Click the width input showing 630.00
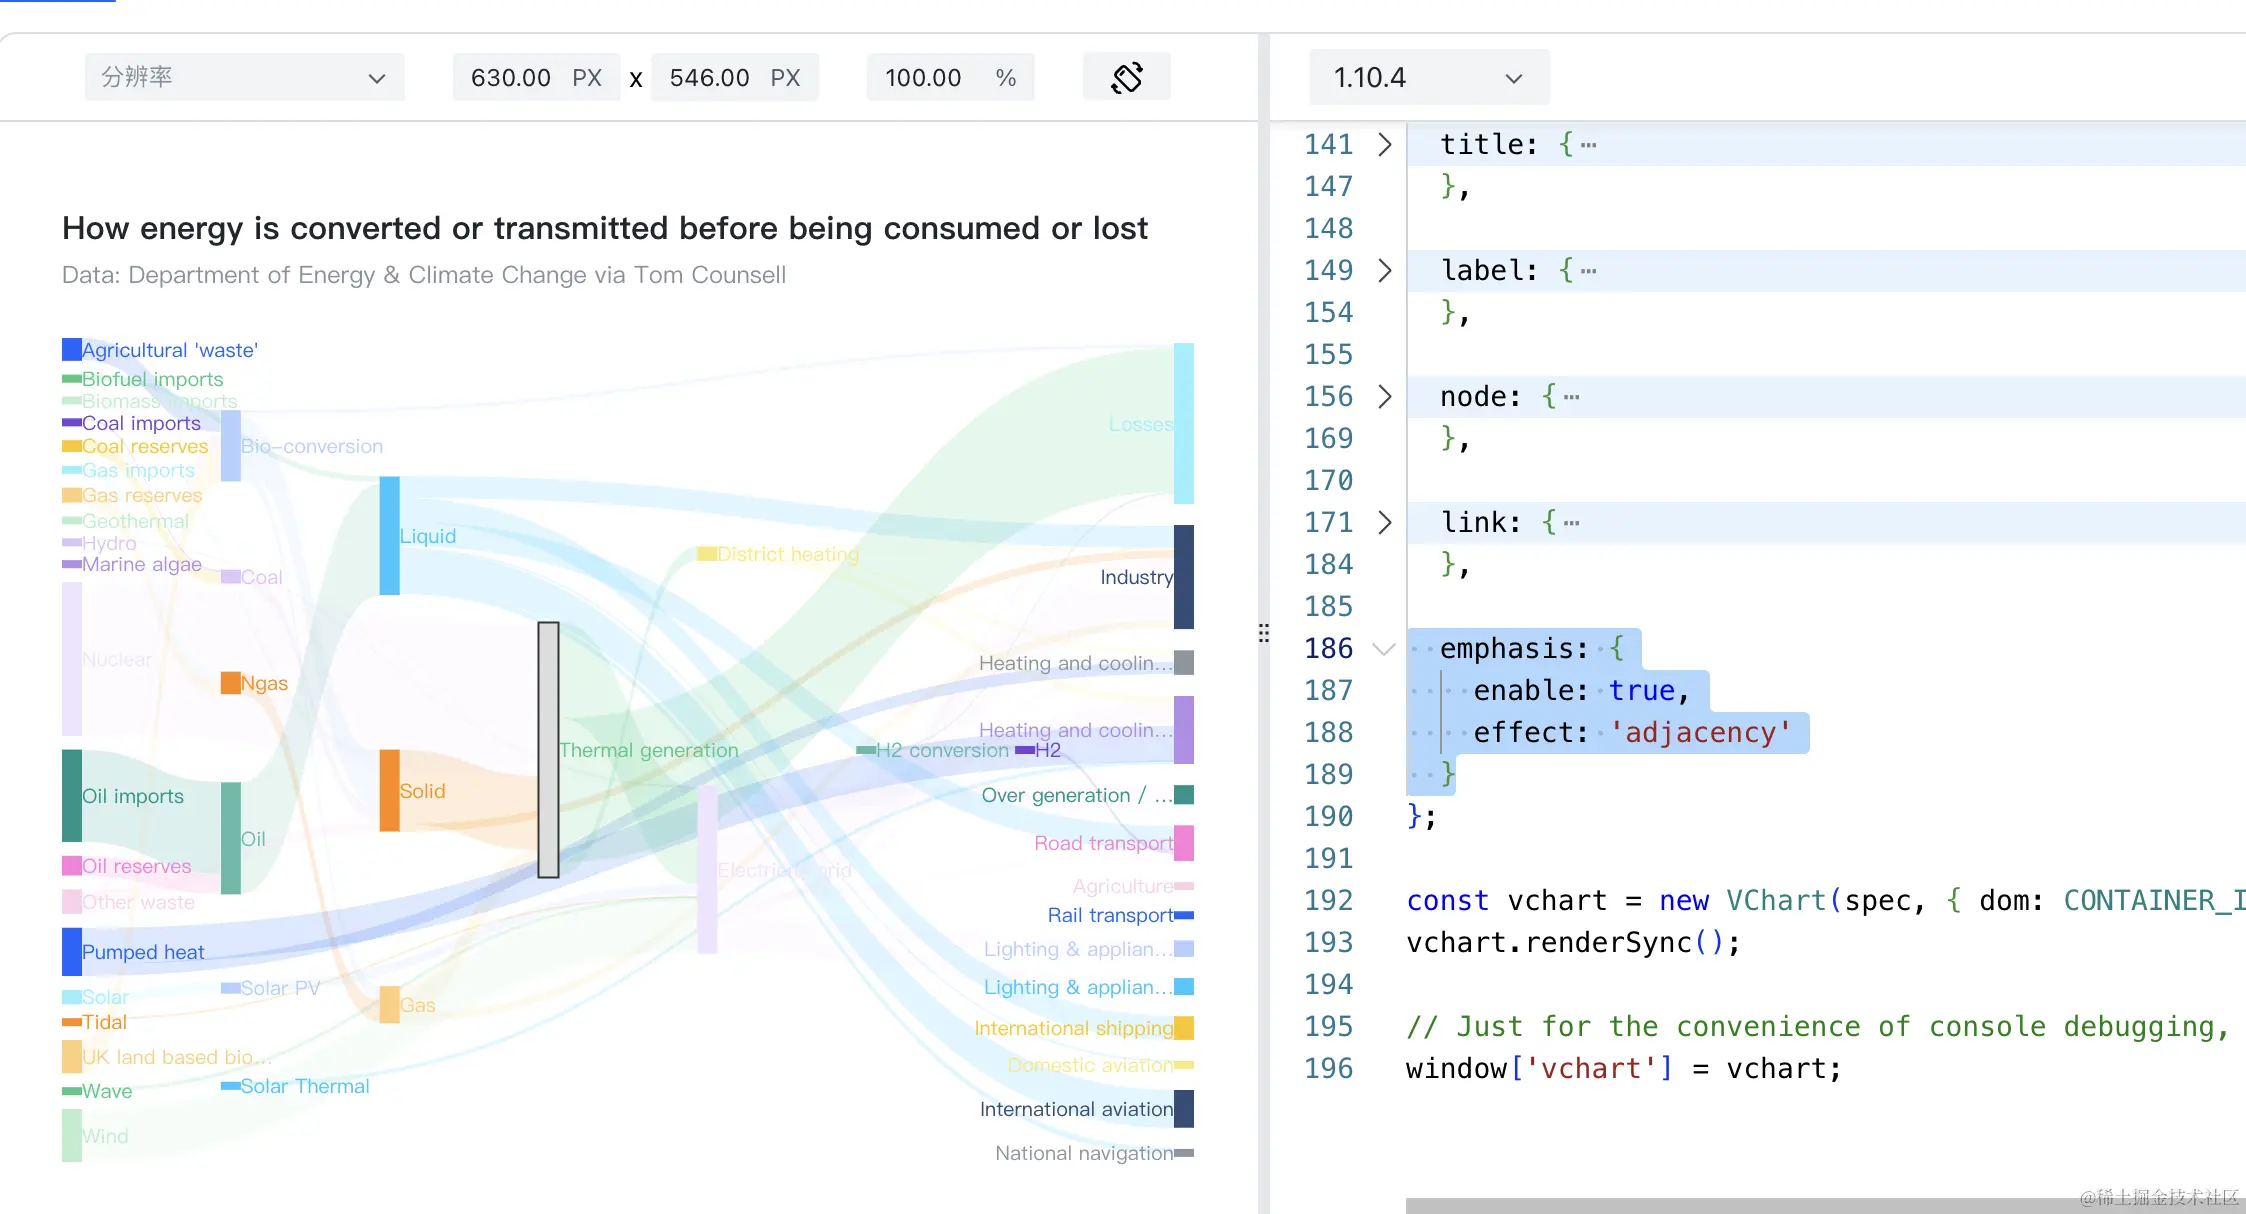The height and width of the screenshot is (1214, 2246). pos(511,77)
